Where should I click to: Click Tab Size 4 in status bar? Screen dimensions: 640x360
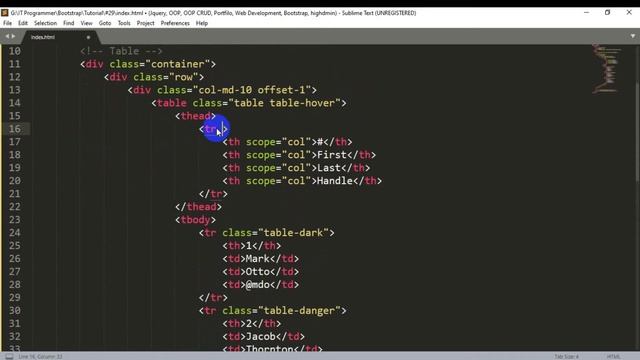click(x=566, y=356)
